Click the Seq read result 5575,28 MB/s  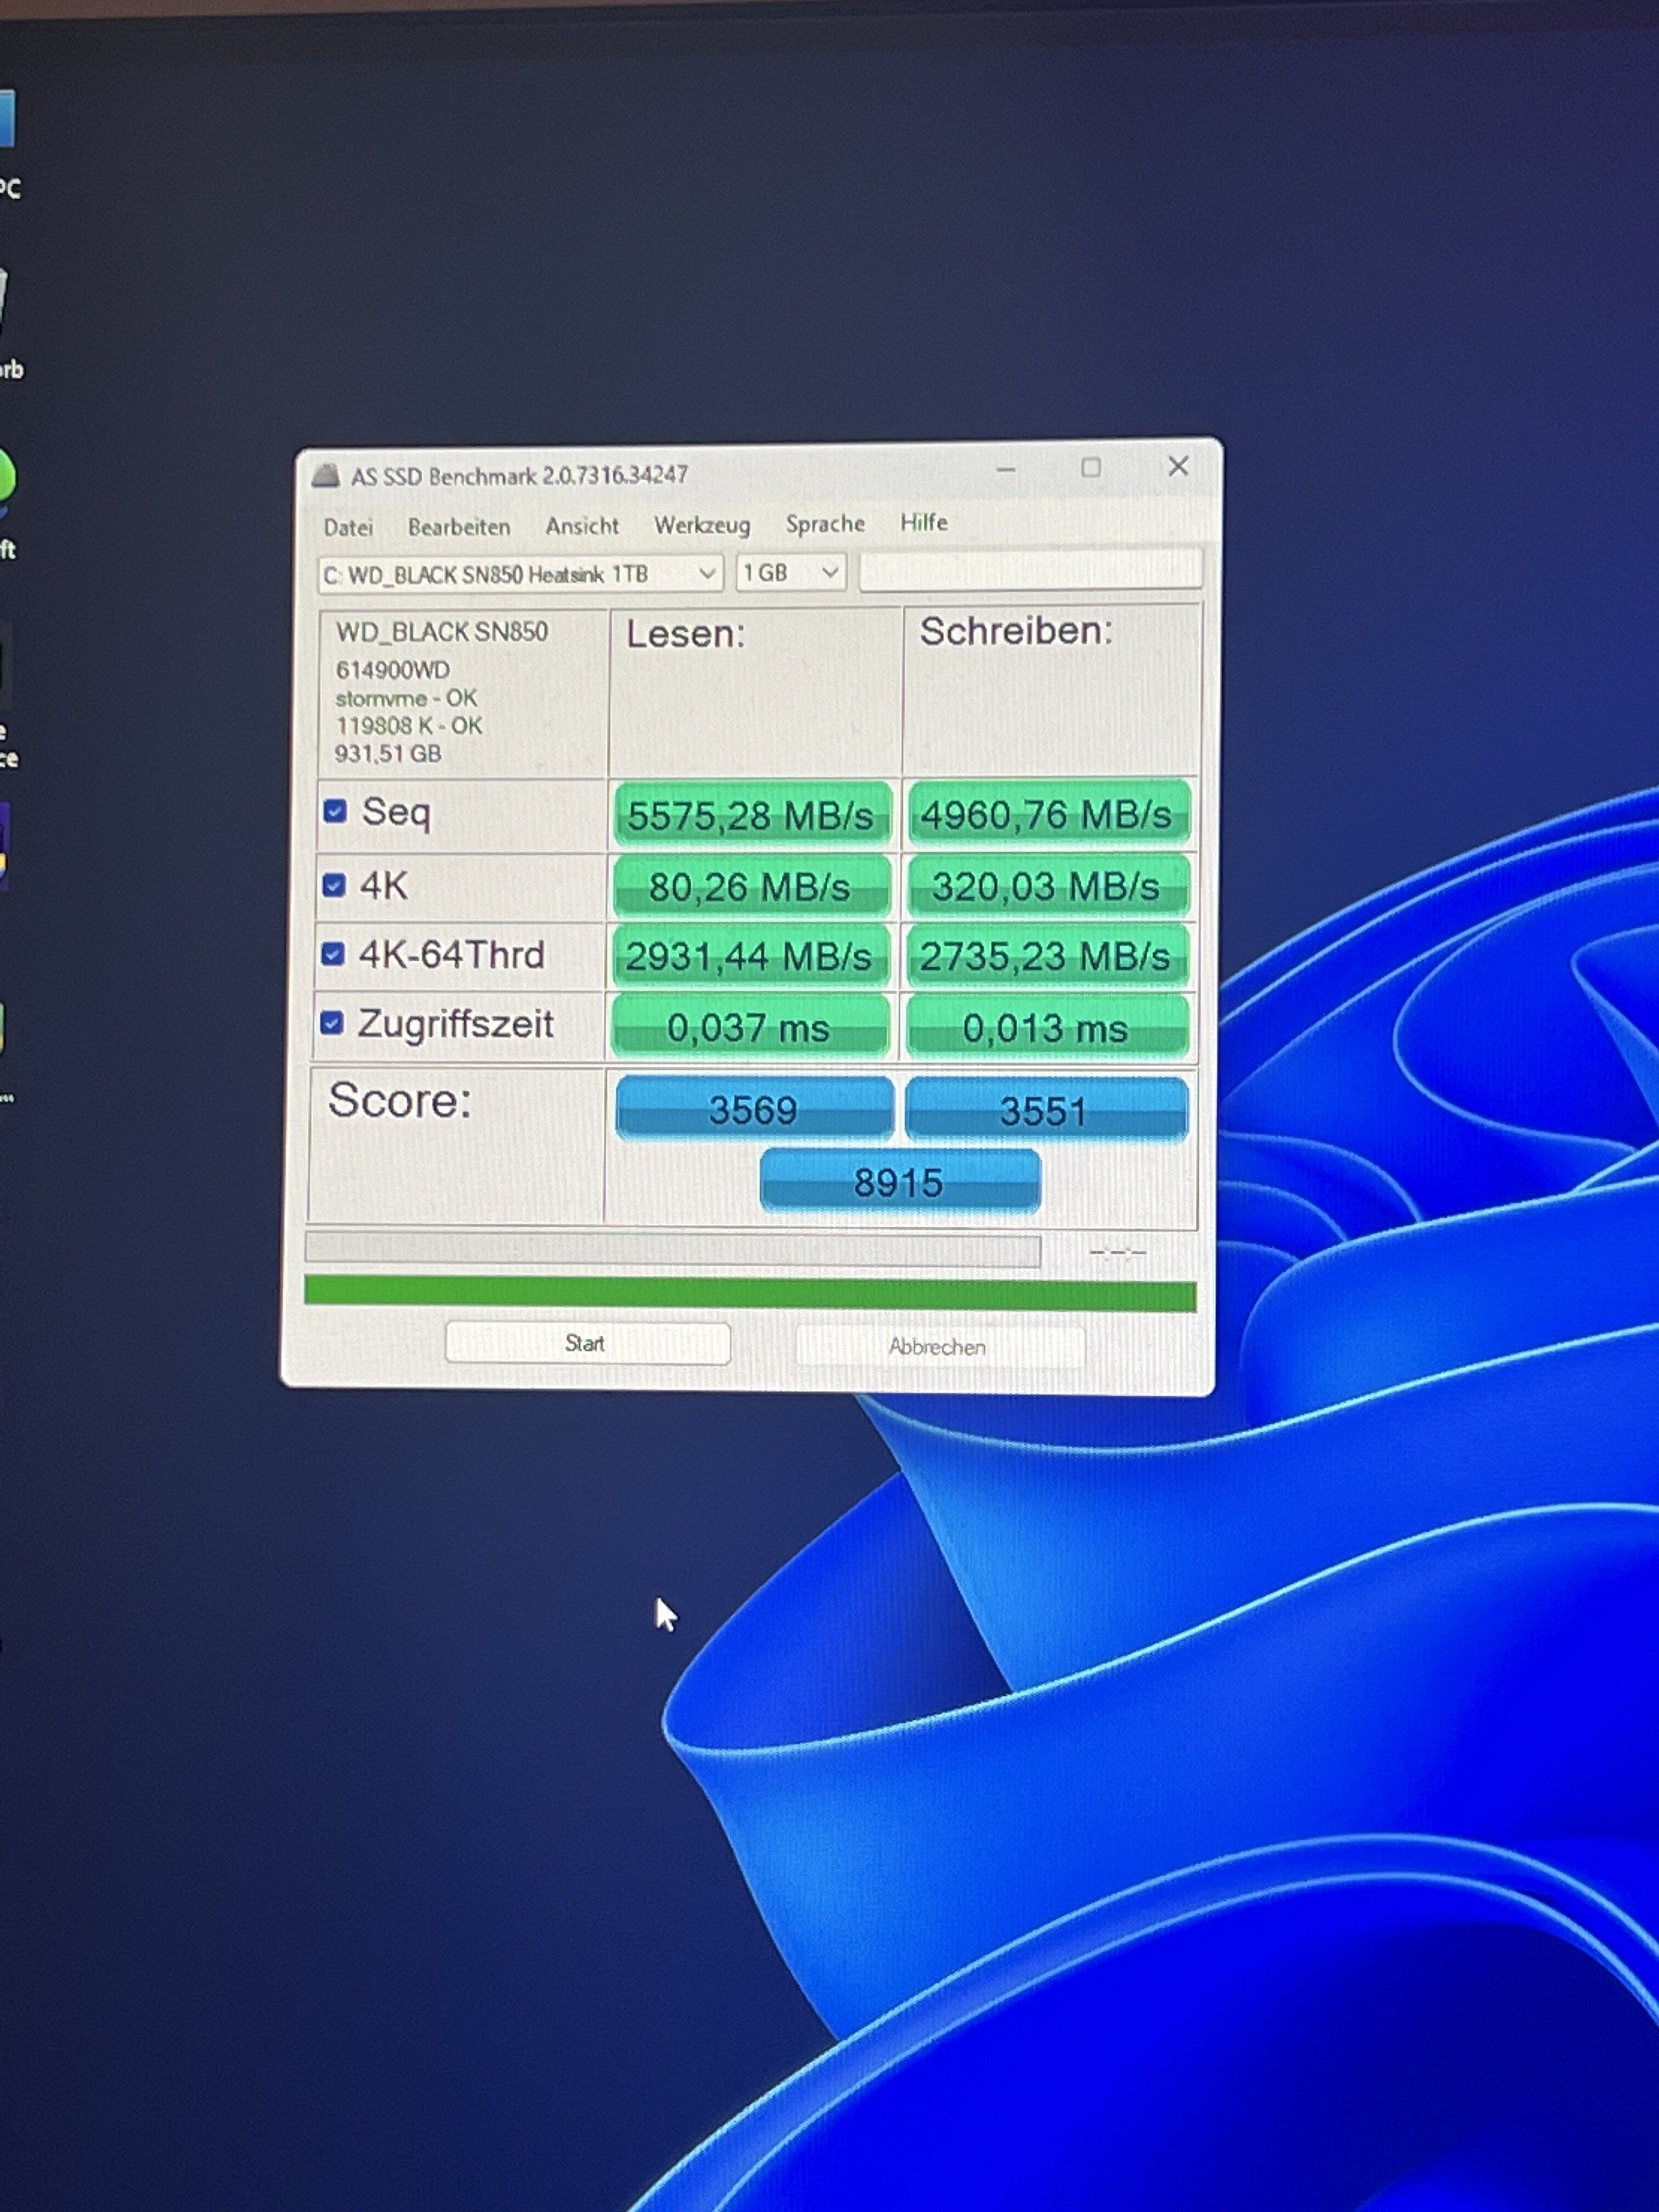pyautogui.click(x=751, y=815)
